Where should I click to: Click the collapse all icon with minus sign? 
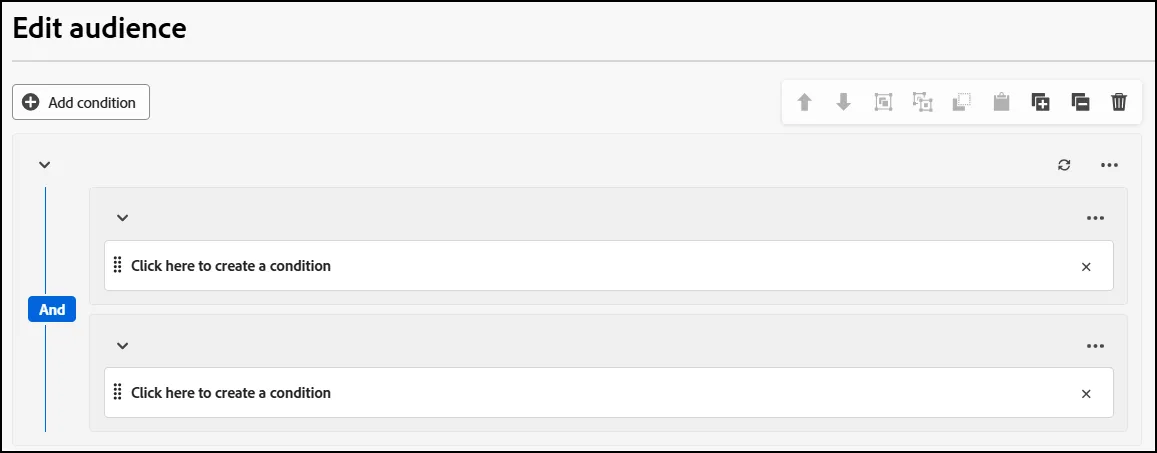pos(1080,103)
